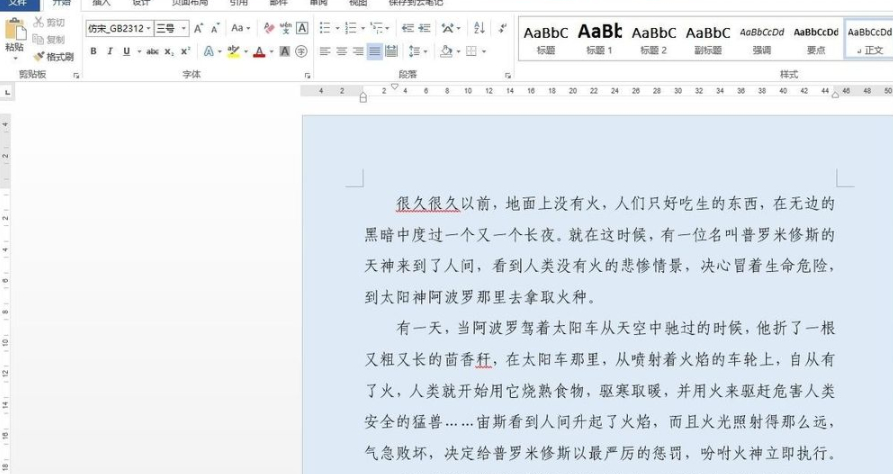Viewport: 893px width, 474px height.
Task: Click the tab selector L button
Action: (x=7, y=92)
